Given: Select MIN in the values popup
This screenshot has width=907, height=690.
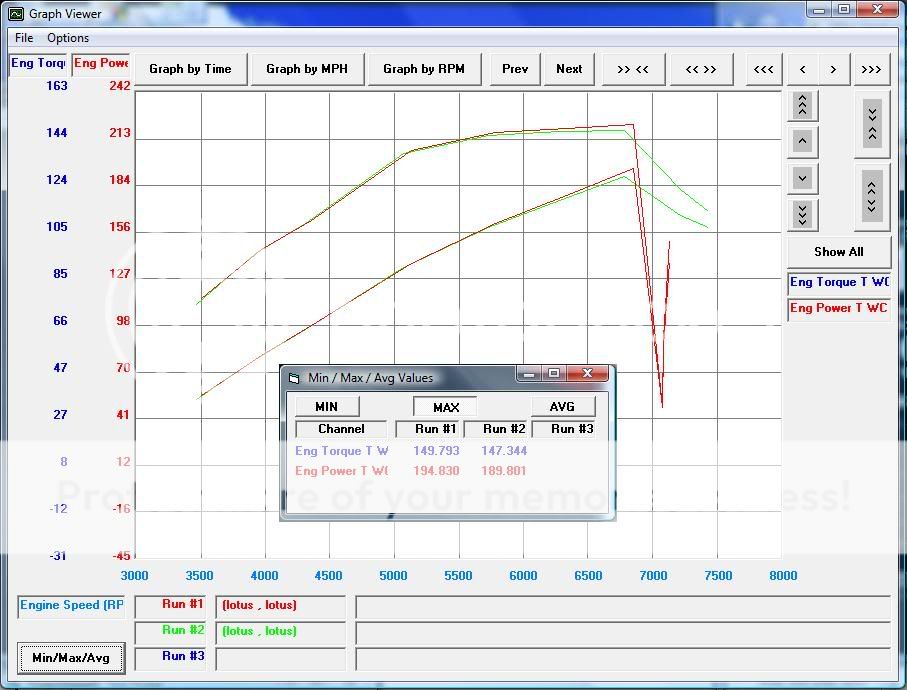Looking at the screenshot, I should 326,407.
